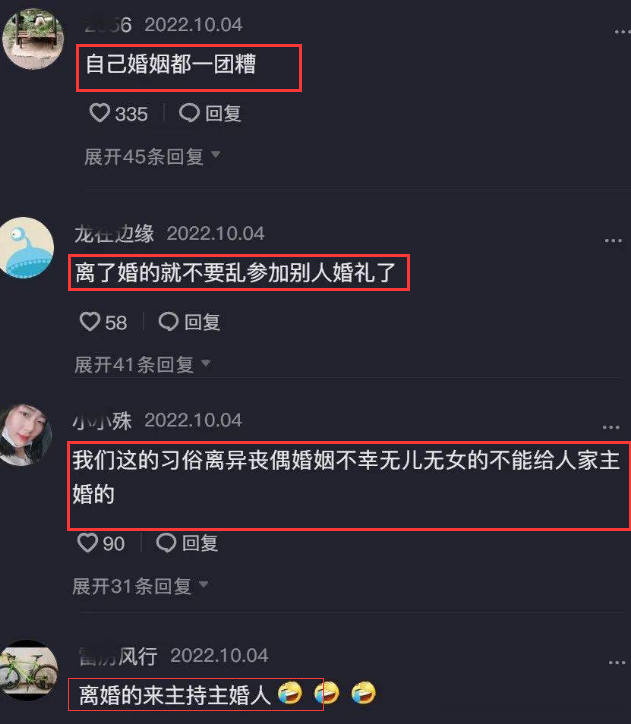Viewport: 631px width, 724px height.
Task: Expand 展开31条回复 replies
Action: pyautogui.click(x=140, y=586)
